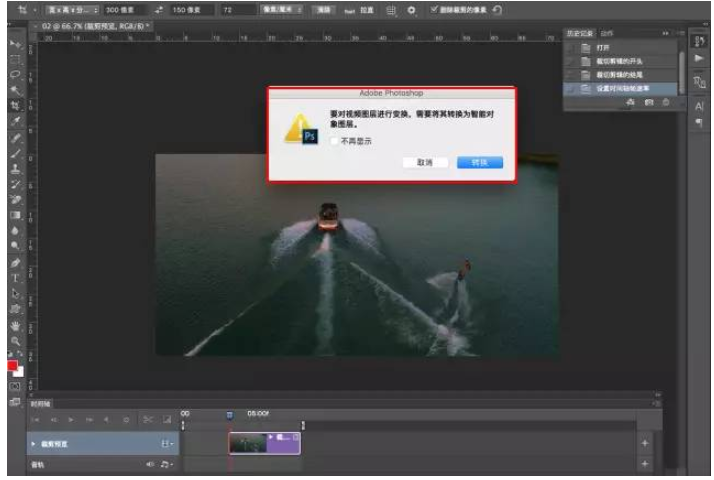Click the 转换 button in the dialog

point(479,162)
